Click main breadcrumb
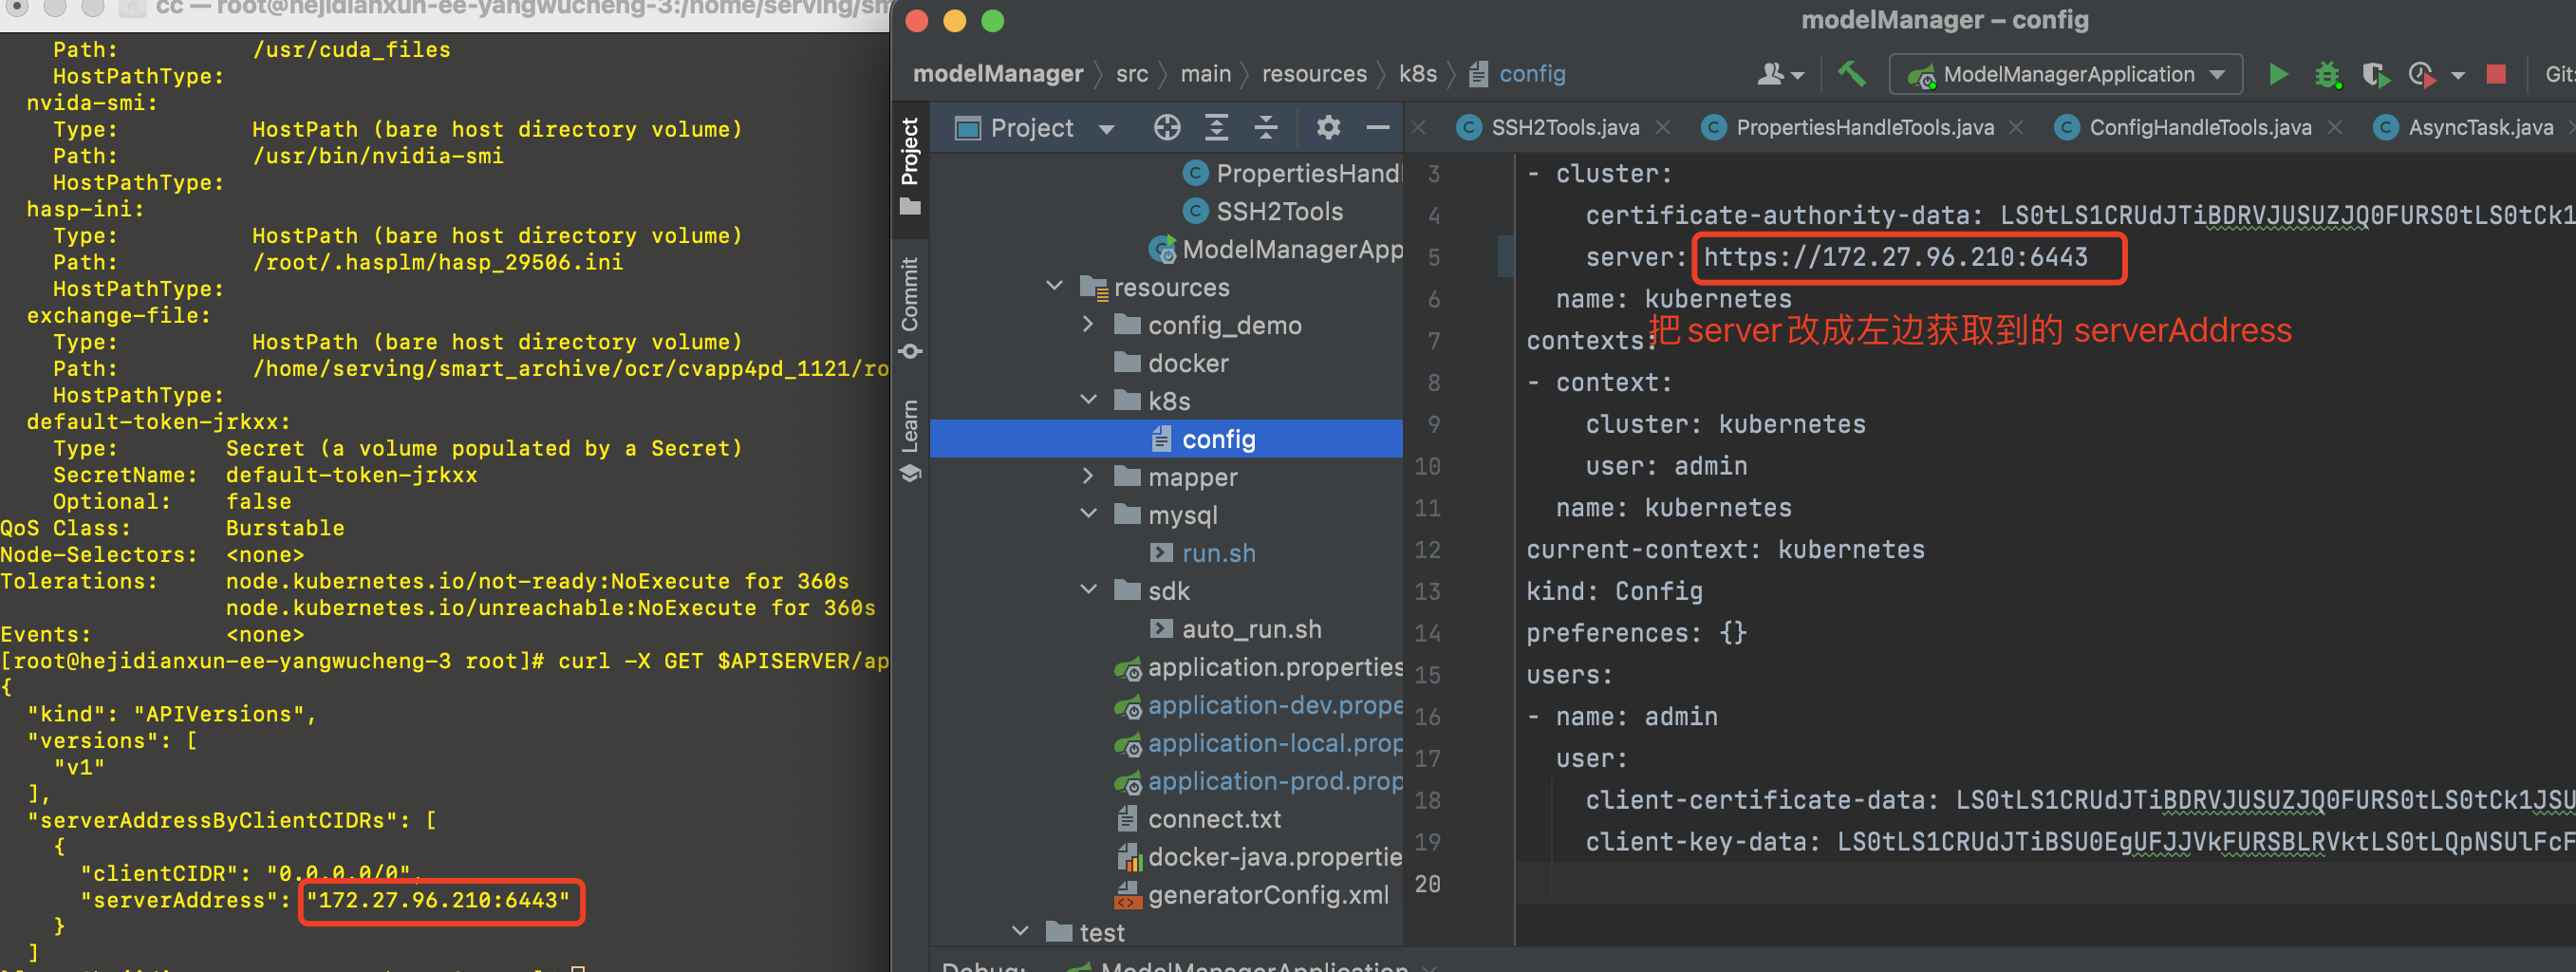This screenshot has width=2576, height=972. pyautogui.click(x=1205, y=74)
